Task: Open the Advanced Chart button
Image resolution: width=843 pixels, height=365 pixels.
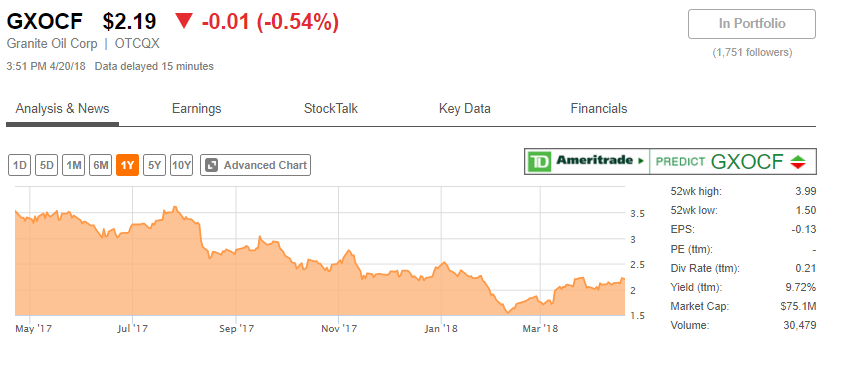Action: click(x=255, y=165)
